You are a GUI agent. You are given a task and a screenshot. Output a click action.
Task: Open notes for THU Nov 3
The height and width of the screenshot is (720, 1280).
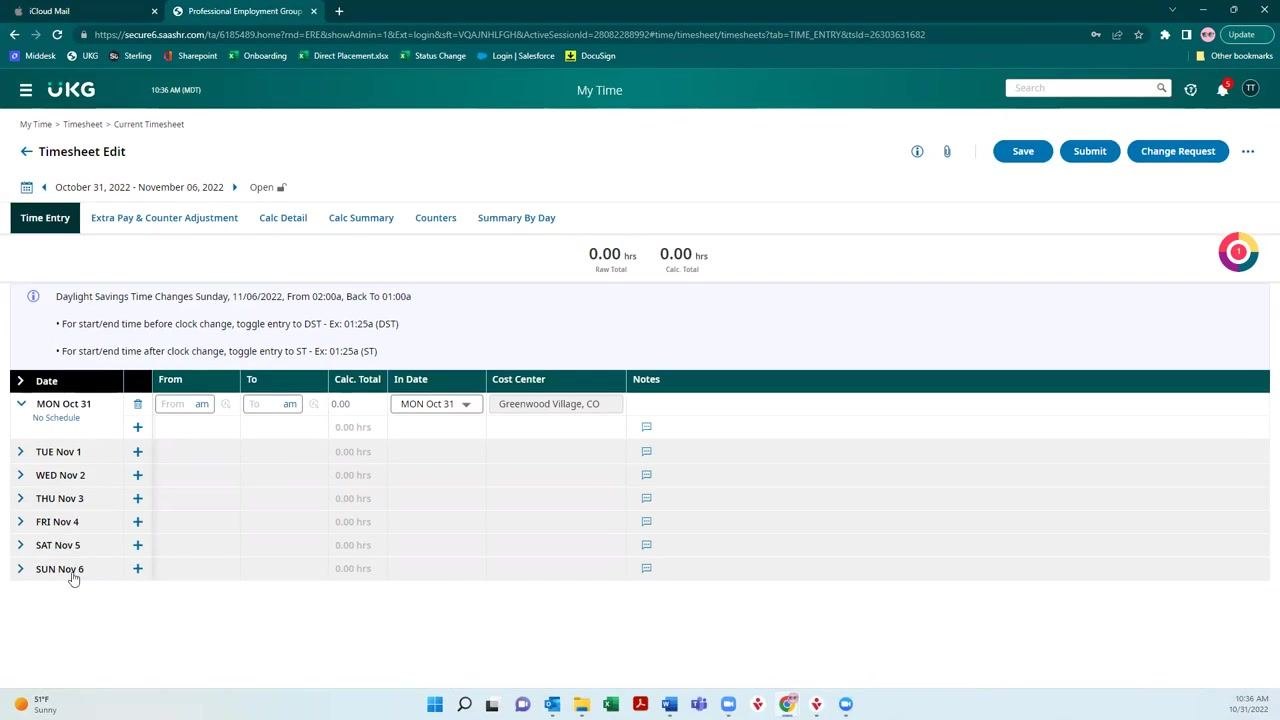646,498
